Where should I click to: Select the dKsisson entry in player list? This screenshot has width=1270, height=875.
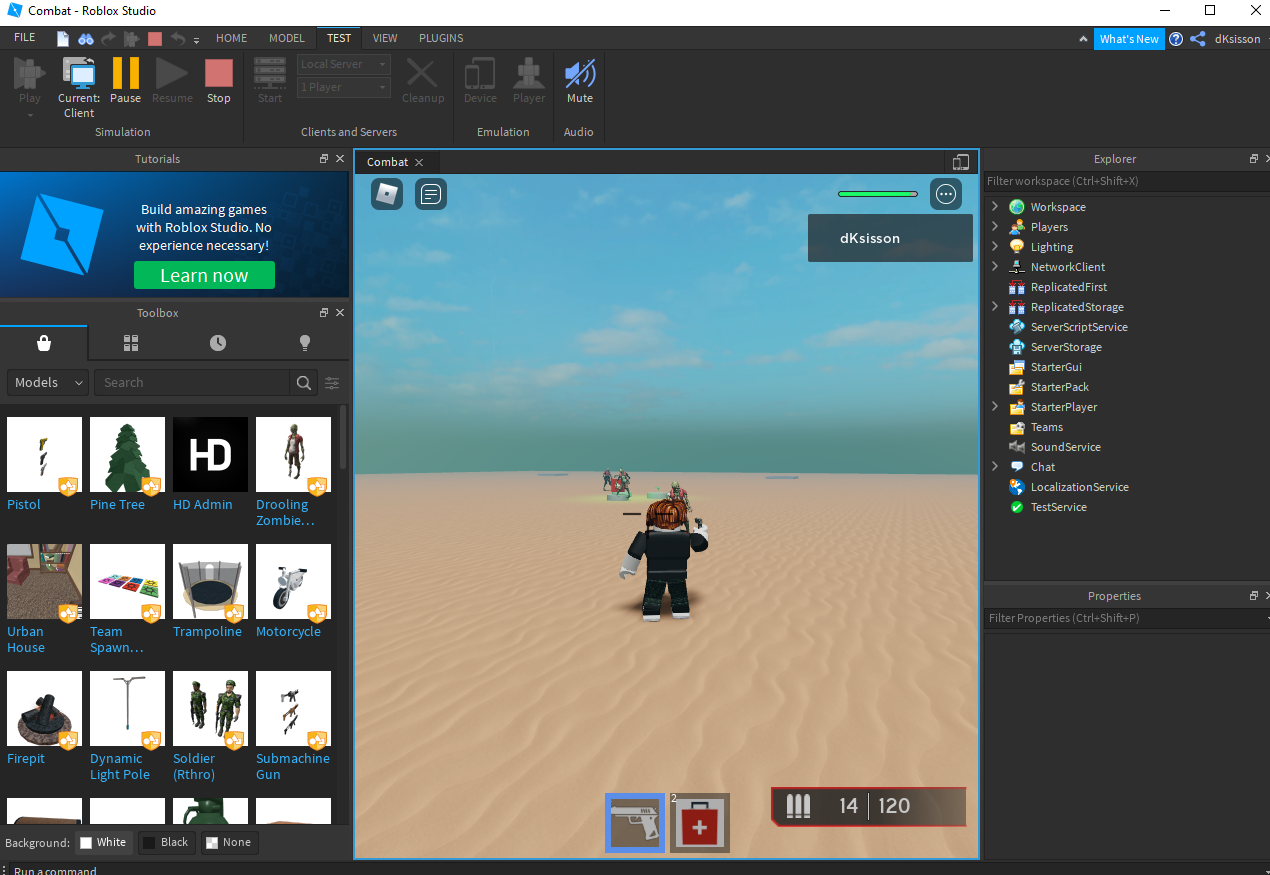coord(890,238)
